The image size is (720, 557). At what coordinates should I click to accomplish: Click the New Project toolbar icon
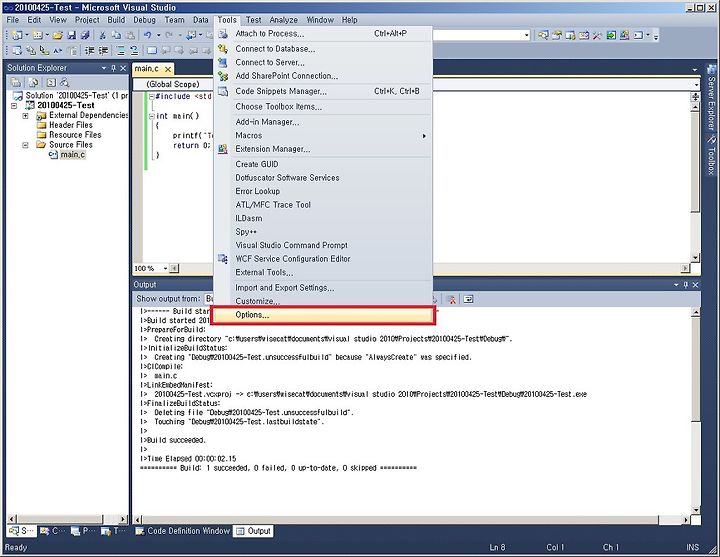click(x=17, y=35)
